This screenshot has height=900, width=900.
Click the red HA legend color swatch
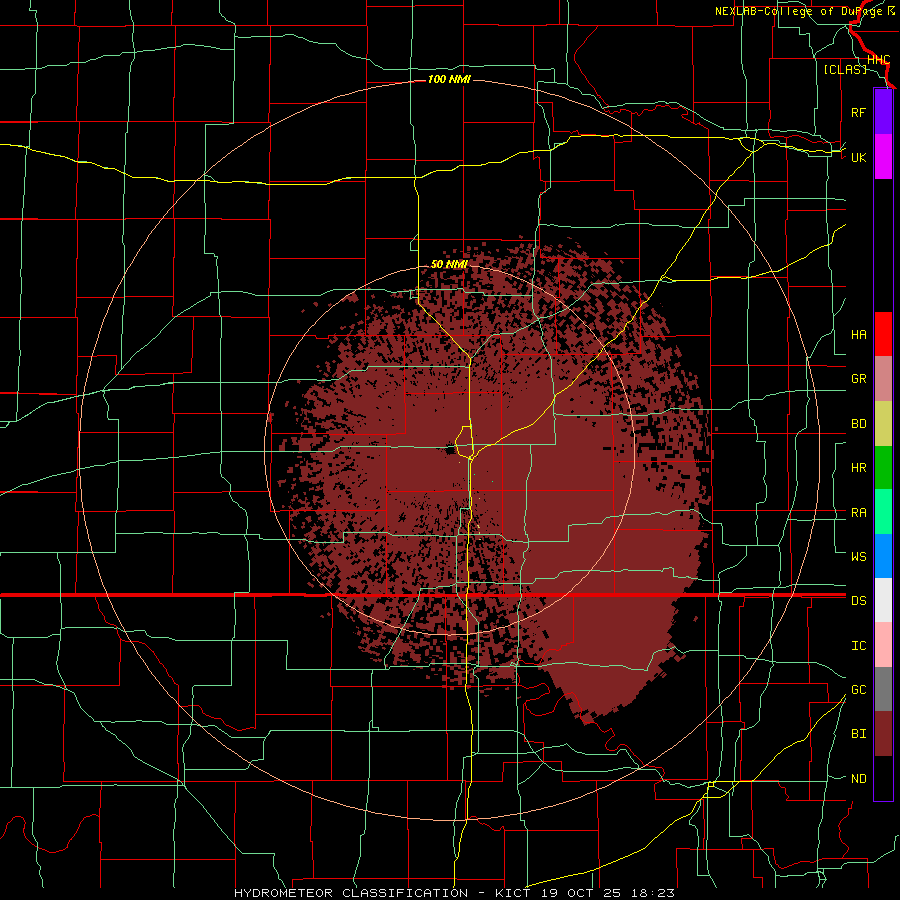[x=883, y=334]
